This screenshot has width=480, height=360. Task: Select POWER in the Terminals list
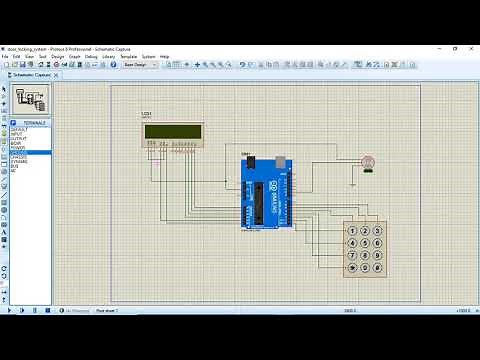tap(17, 148)
